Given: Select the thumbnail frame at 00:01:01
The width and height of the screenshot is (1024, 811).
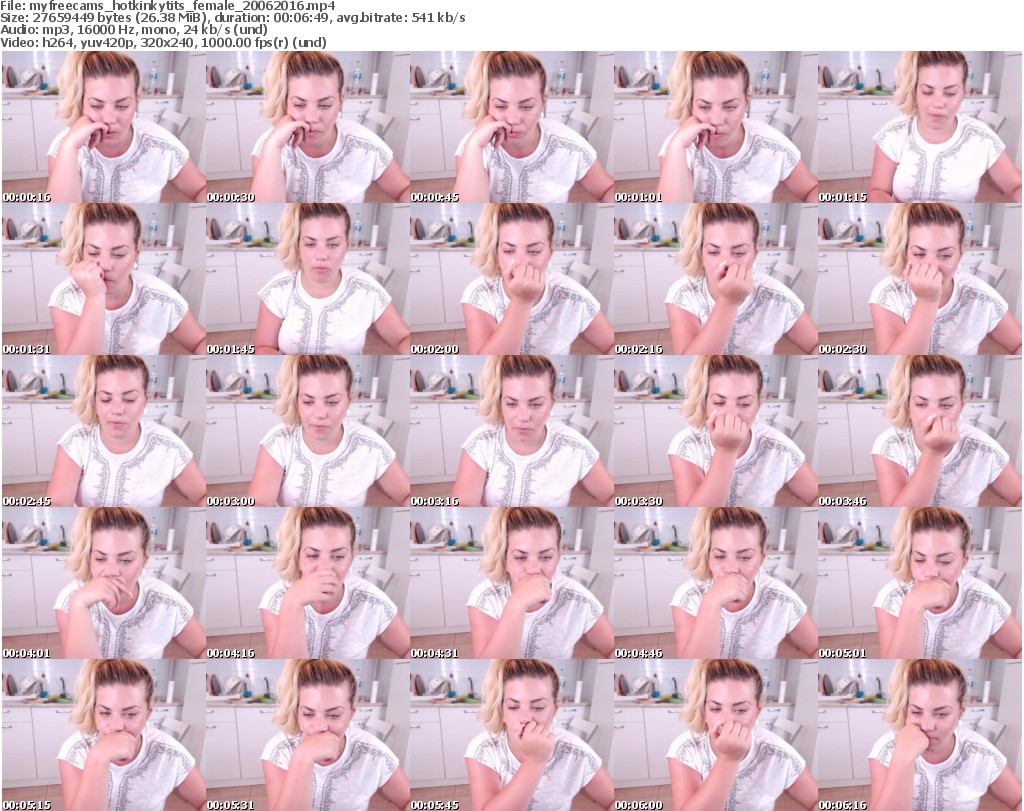Looking at the screenshot, I should point(715,127).
